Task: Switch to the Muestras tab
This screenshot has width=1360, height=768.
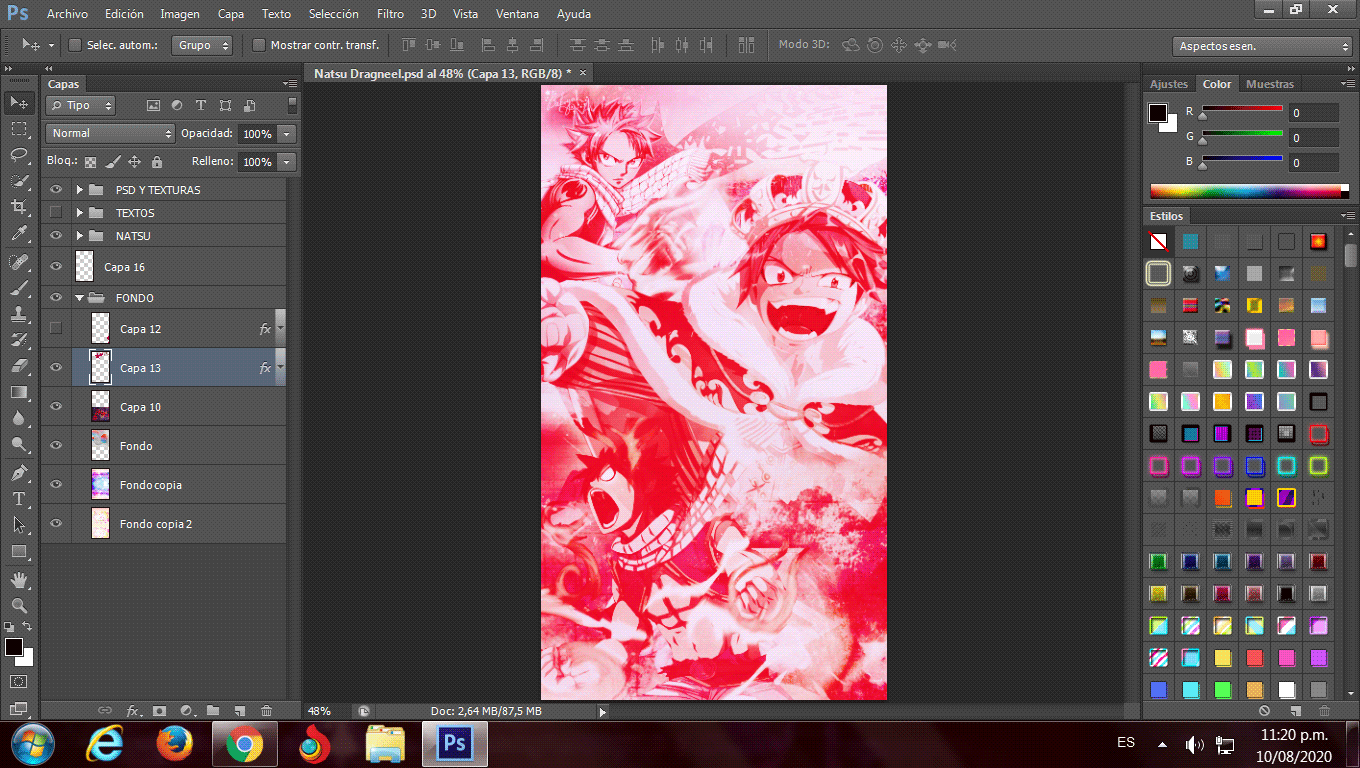Action: tap(1270, 84)
